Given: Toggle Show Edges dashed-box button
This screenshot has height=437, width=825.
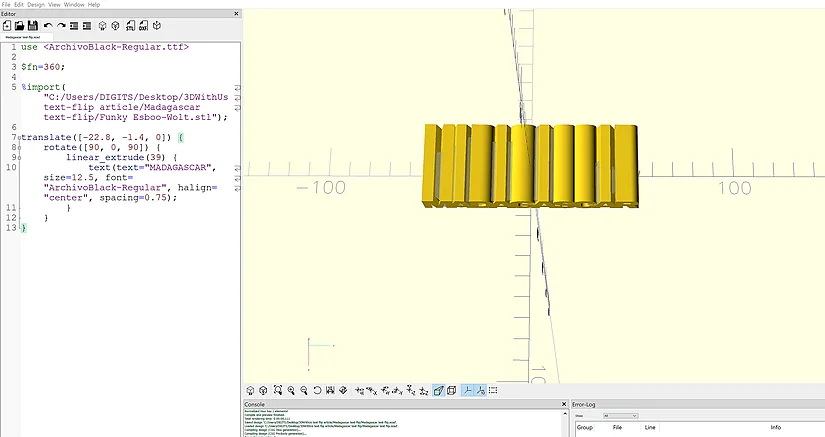Looking at the screenshot, I should coord(493,390).
